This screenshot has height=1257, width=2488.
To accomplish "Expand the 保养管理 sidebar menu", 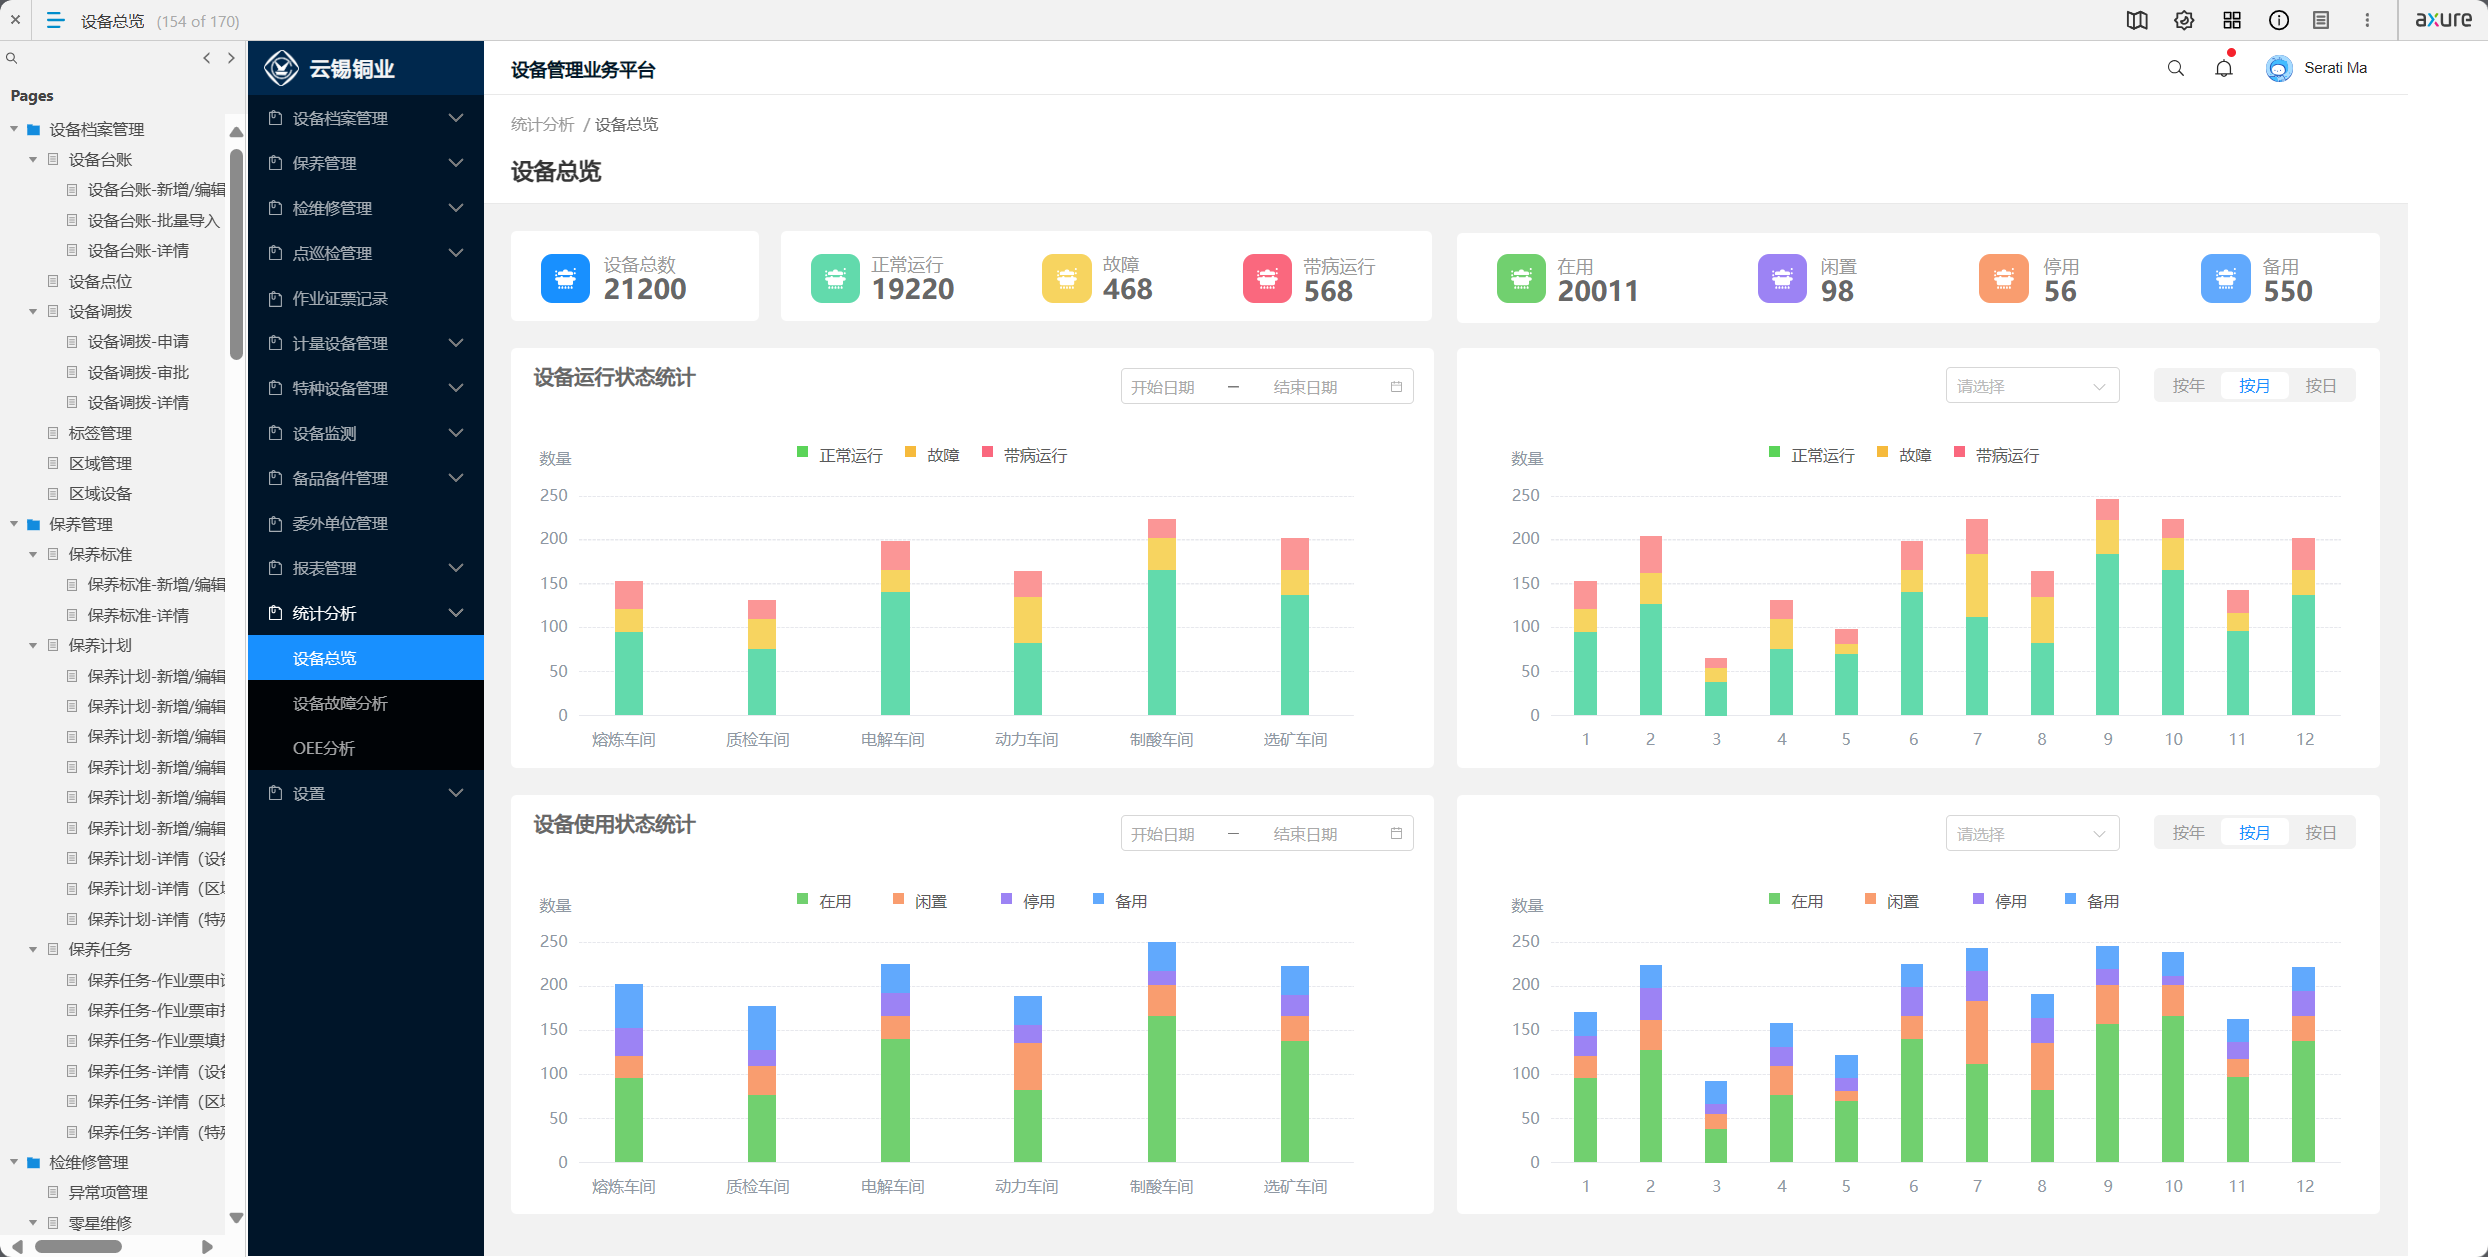I will tap(366, 163).
